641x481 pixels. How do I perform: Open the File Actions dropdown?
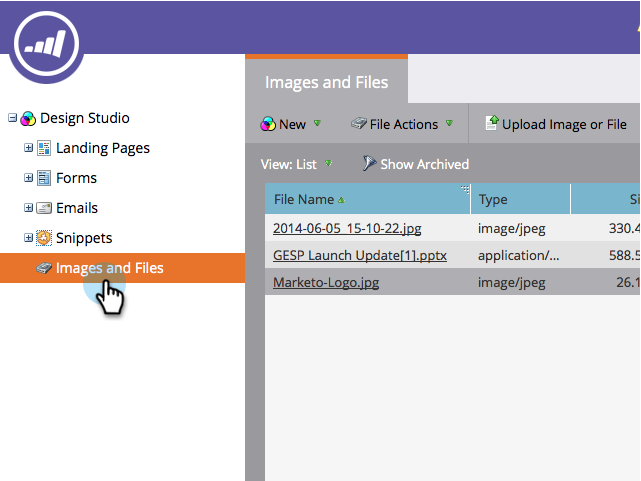[402, 124]
